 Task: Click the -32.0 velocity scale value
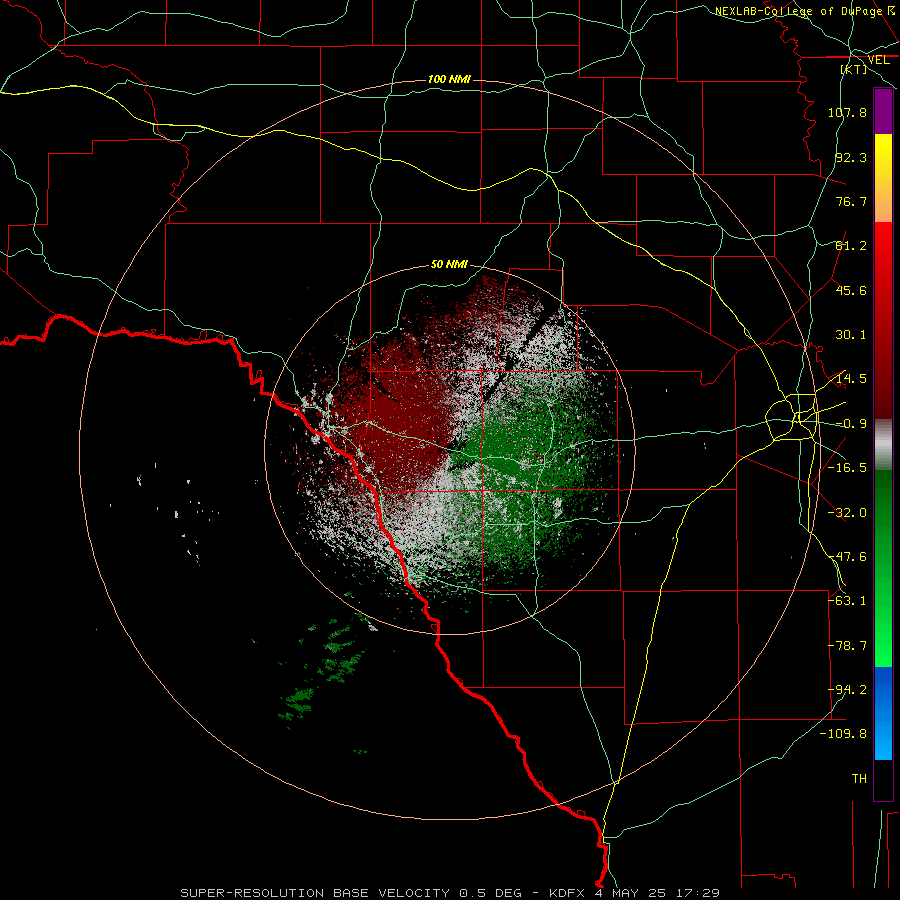pyautogui.click(x=847, y=513)
